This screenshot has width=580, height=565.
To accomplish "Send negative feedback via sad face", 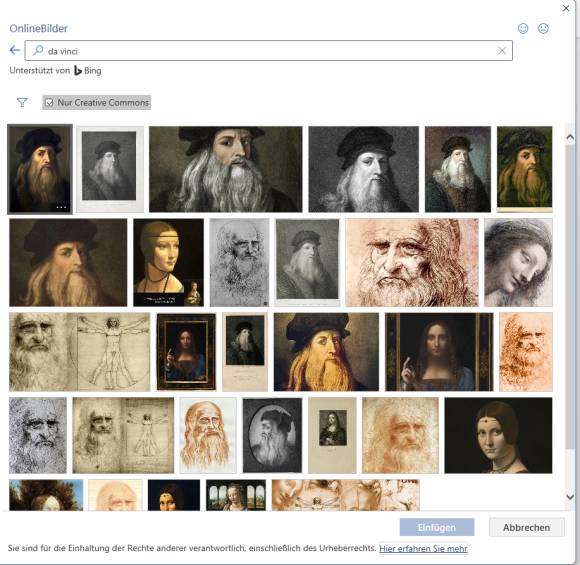I will point(543,28).
